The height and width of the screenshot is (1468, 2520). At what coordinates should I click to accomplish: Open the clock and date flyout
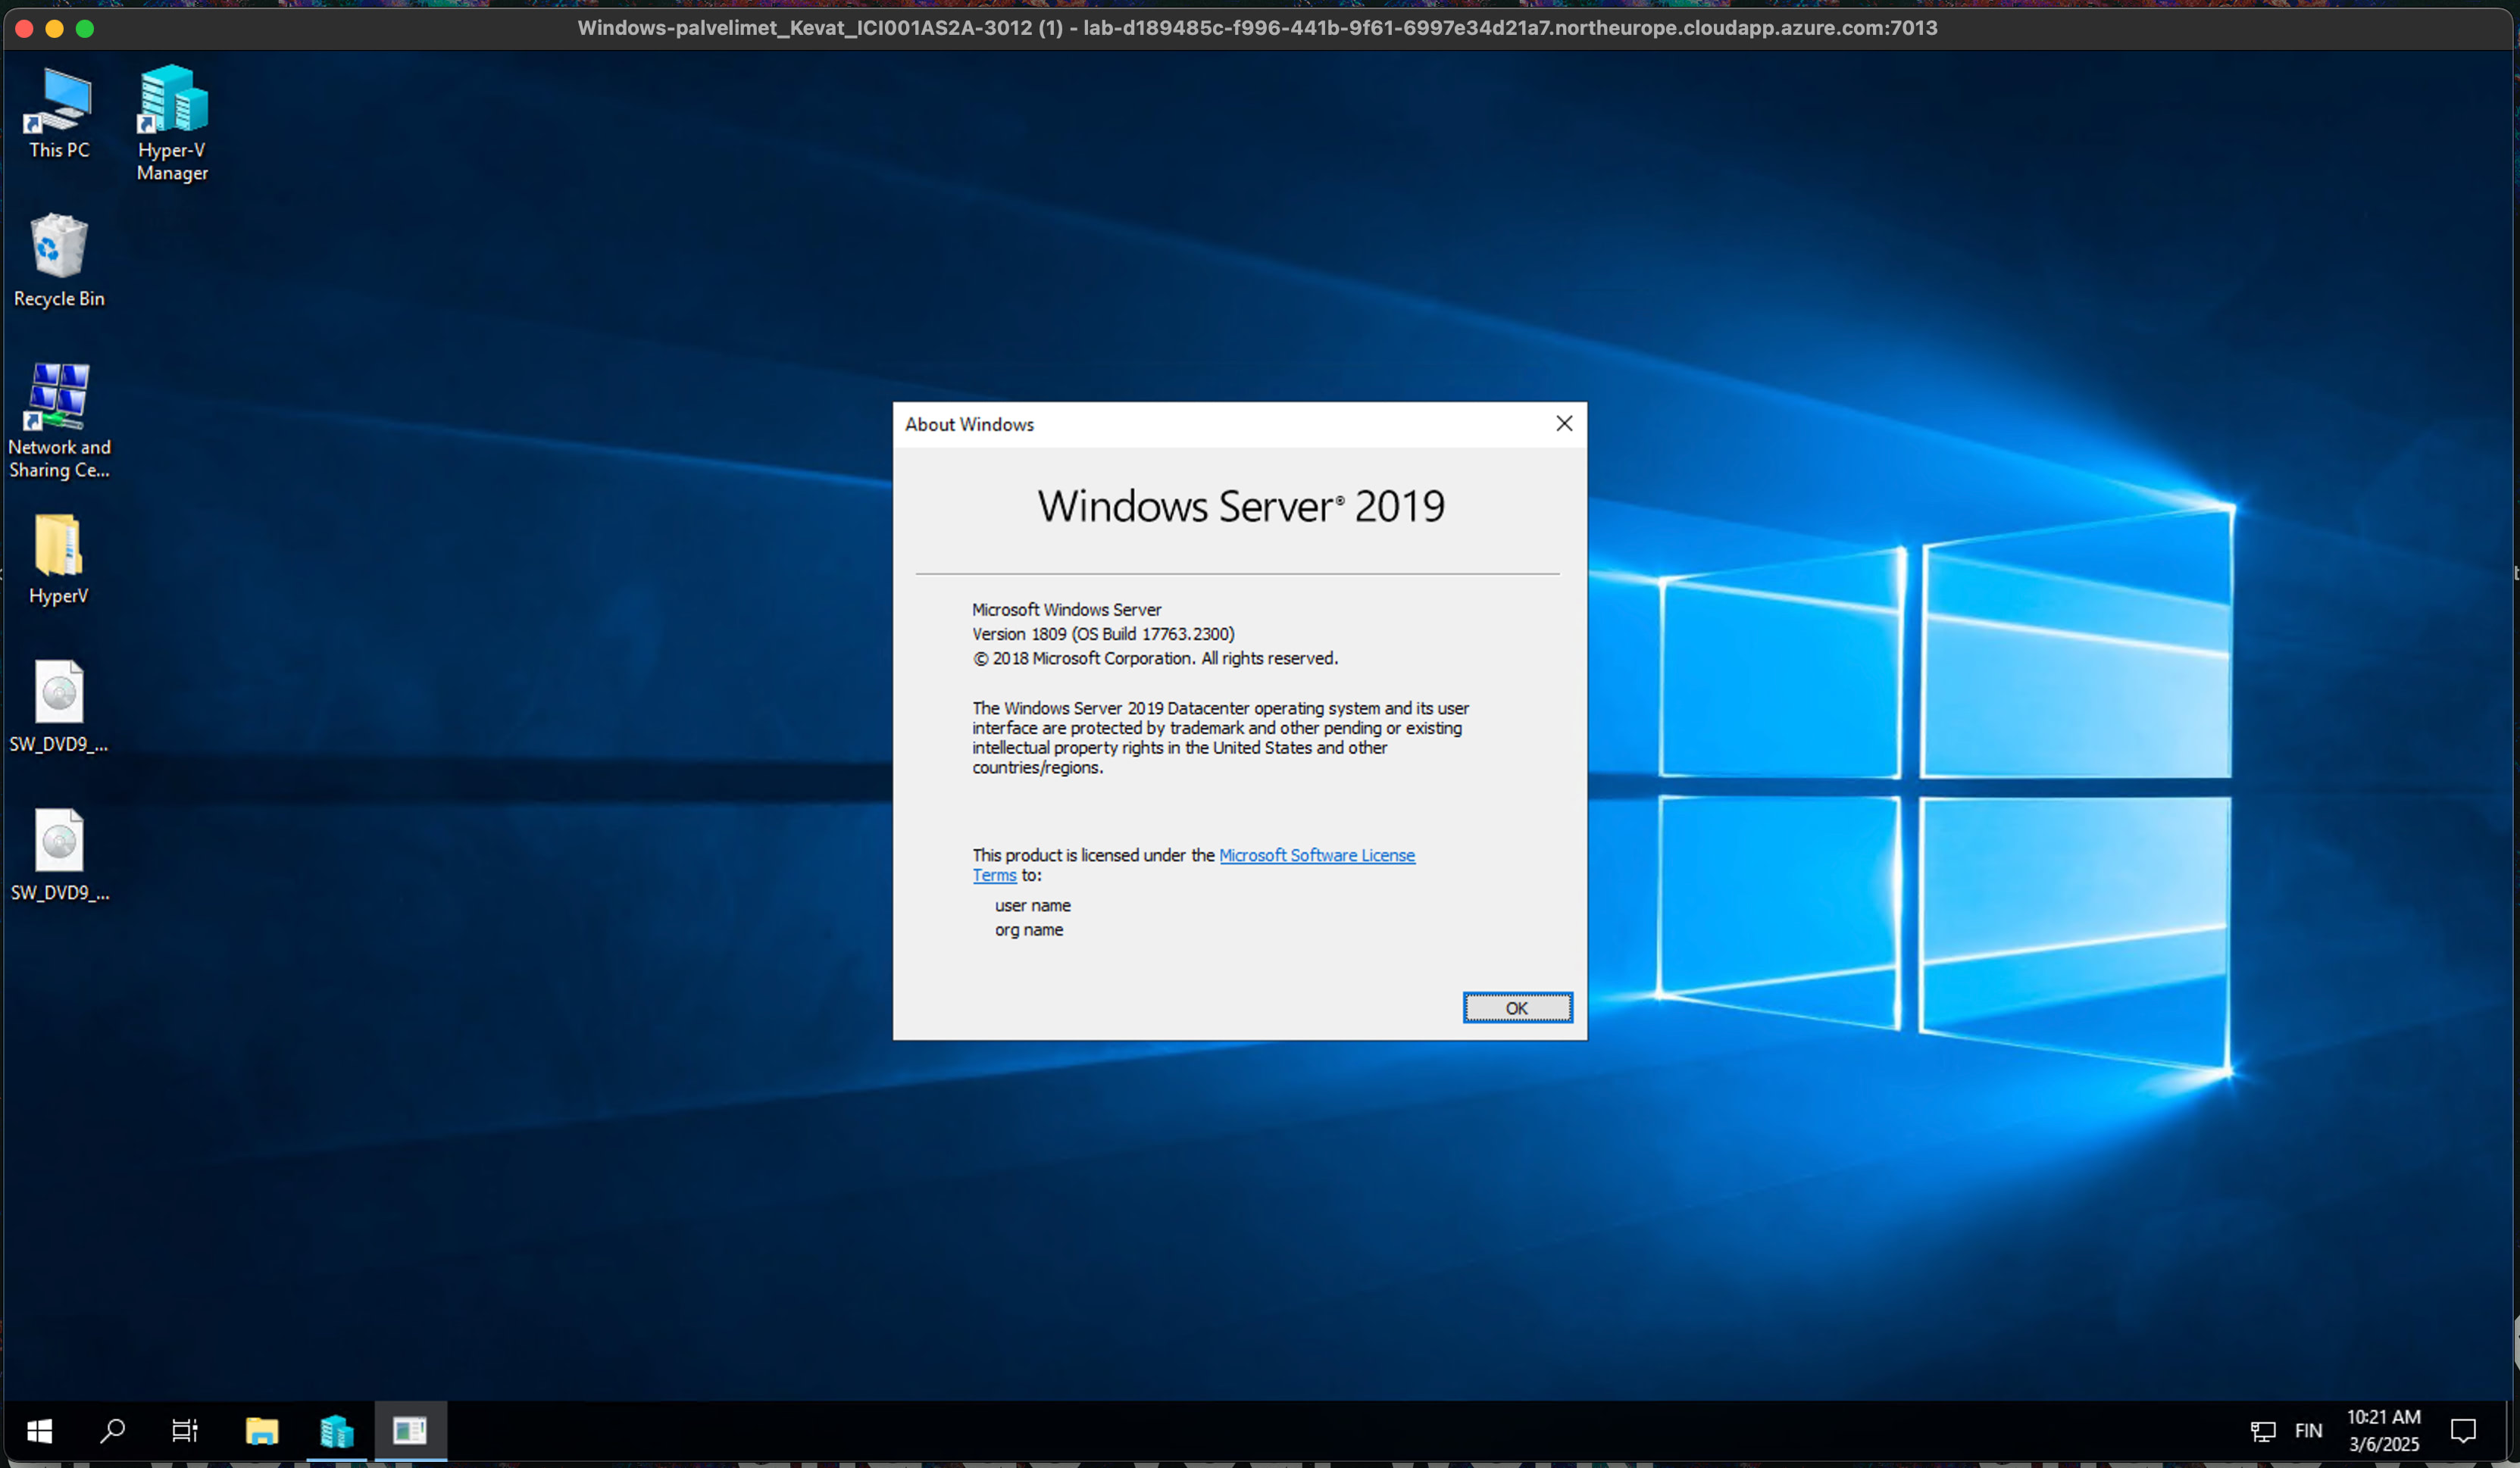[x=2383, y=1431]
